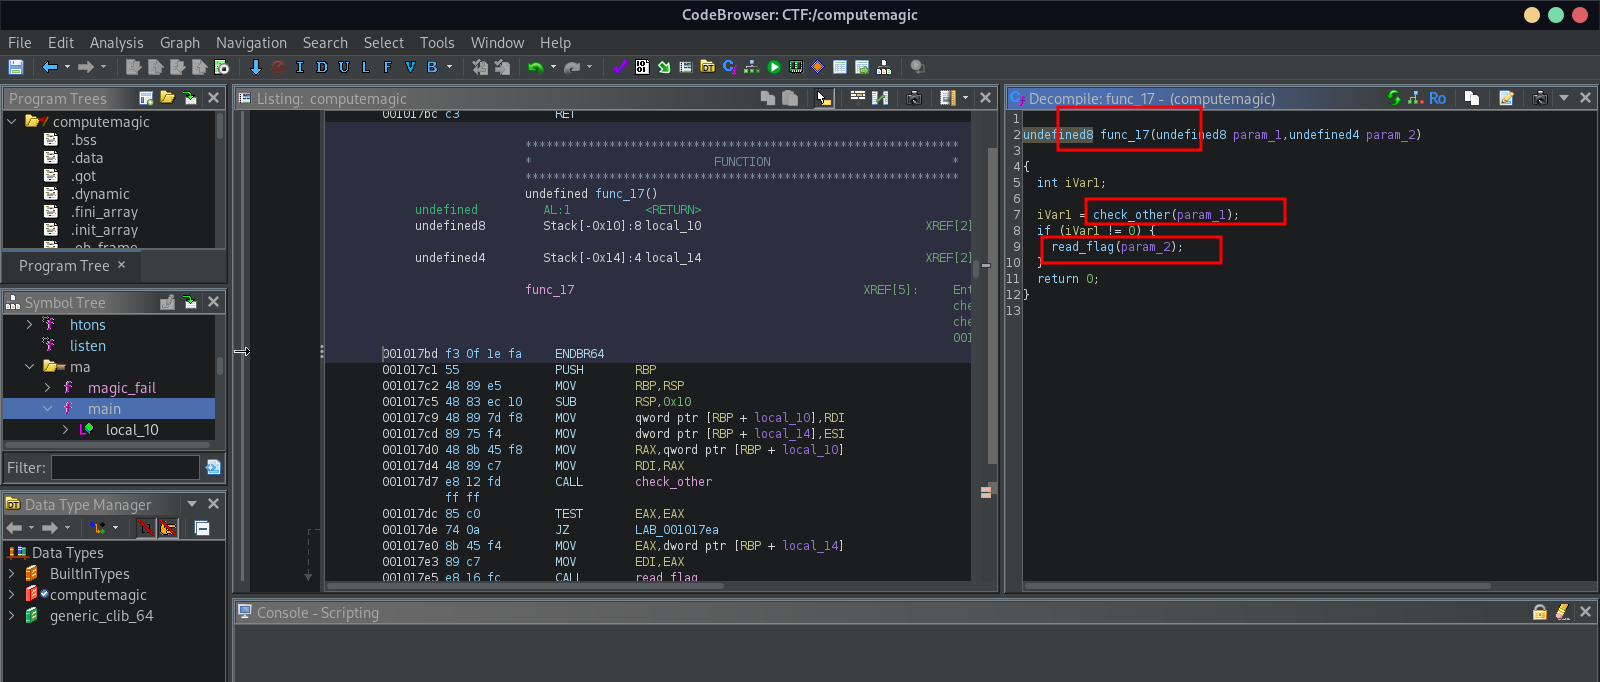This screenshot has height=682, width=1600.
Task: Click the Save program toolbar icon
Action: 16,67
